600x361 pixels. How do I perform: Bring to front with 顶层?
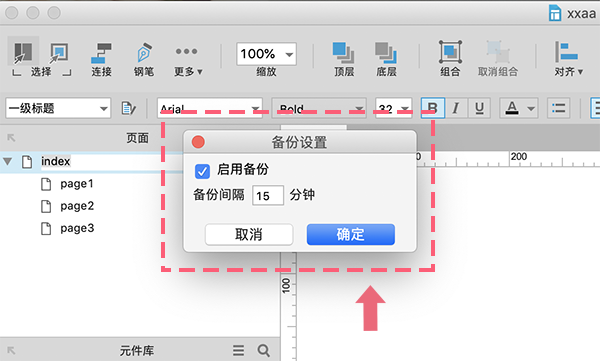click(344, 59)
